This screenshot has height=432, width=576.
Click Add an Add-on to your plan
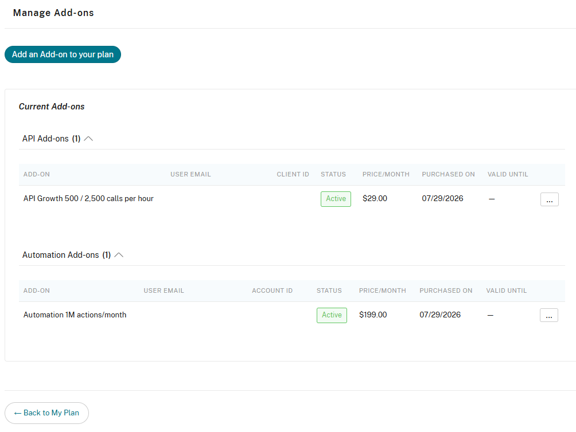(x=62, y=54)
